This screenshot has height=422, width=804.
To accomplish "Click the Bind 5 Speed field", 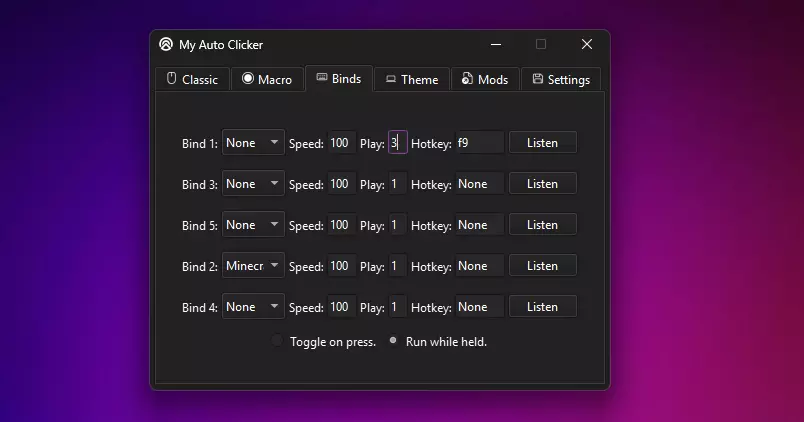I will point(341,225).
